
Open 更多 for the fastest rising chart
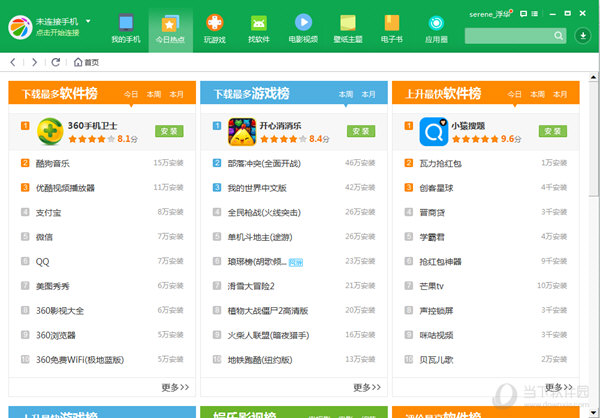[559, 387]
